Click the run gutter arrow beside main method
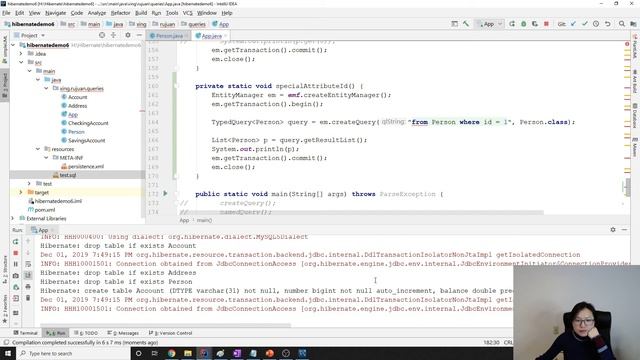This screenshot has height=360, width=640. 165,193
